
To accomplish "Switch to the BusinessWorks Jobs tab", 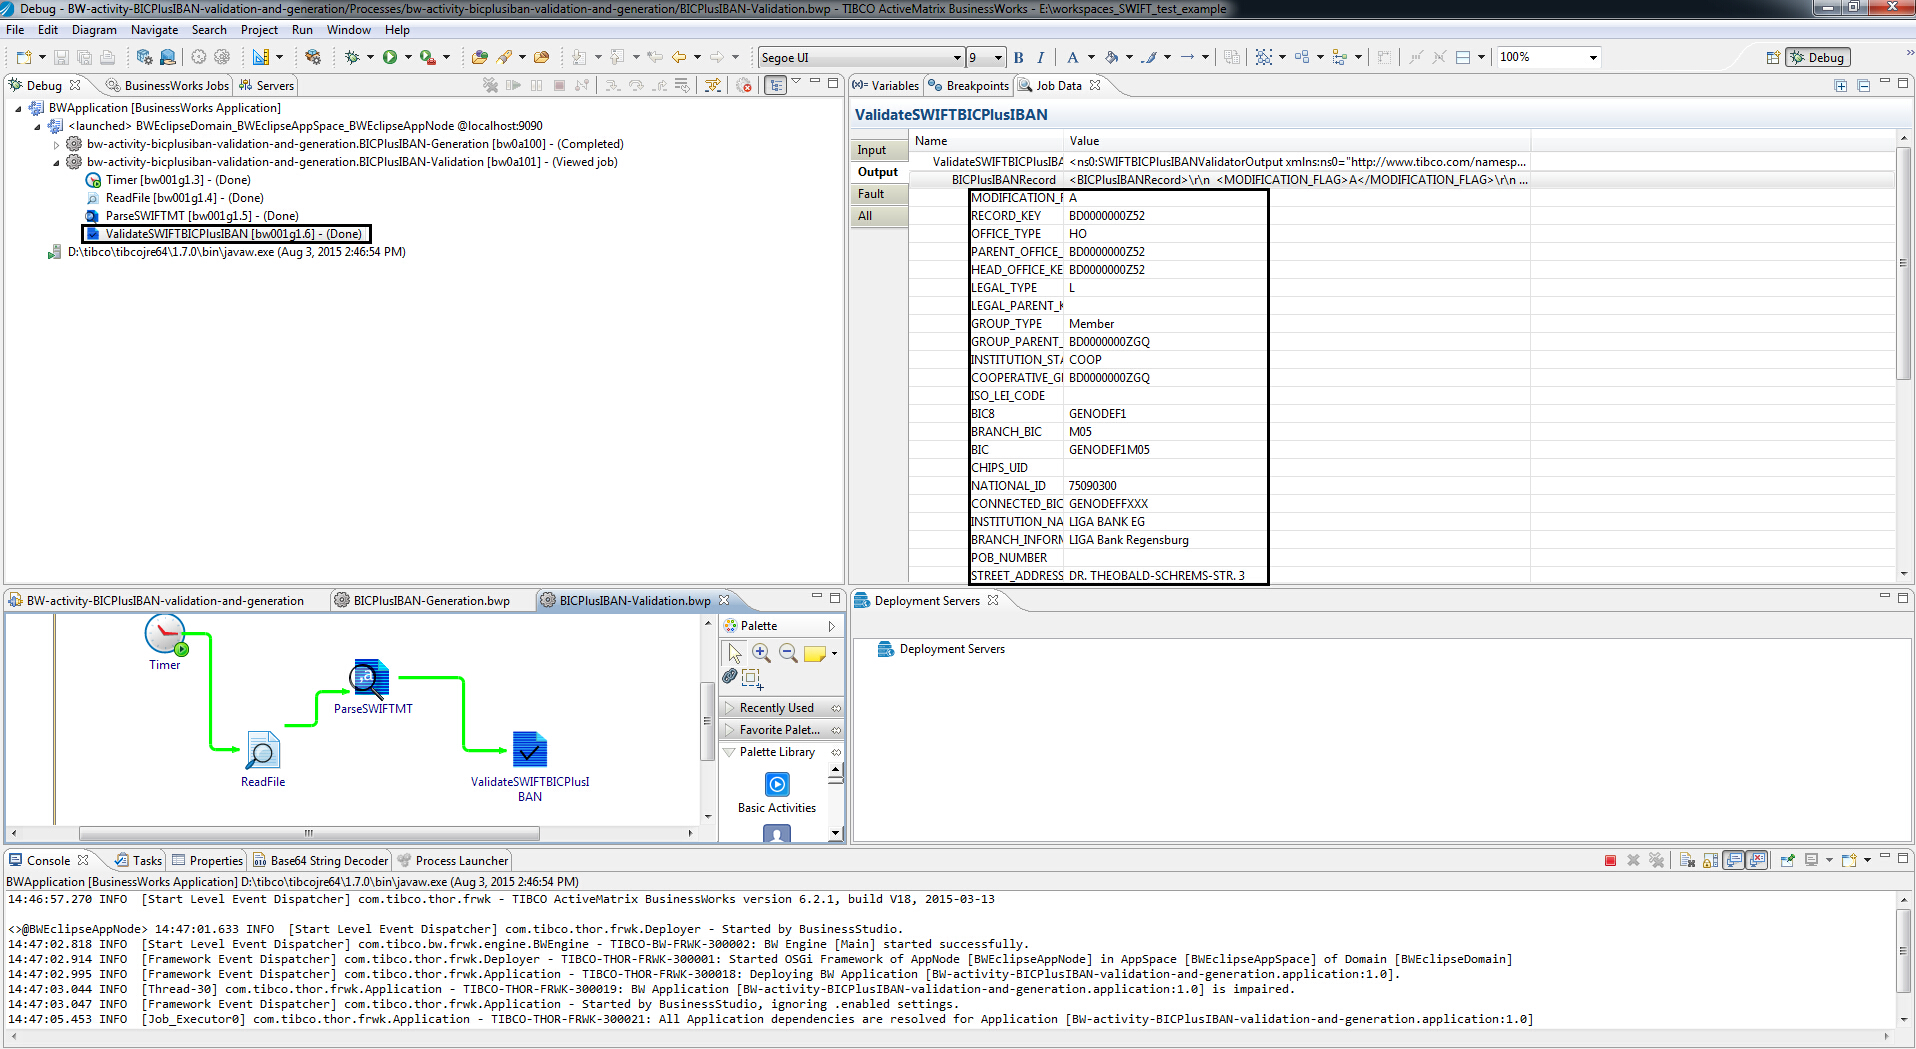I will point(167,85).
